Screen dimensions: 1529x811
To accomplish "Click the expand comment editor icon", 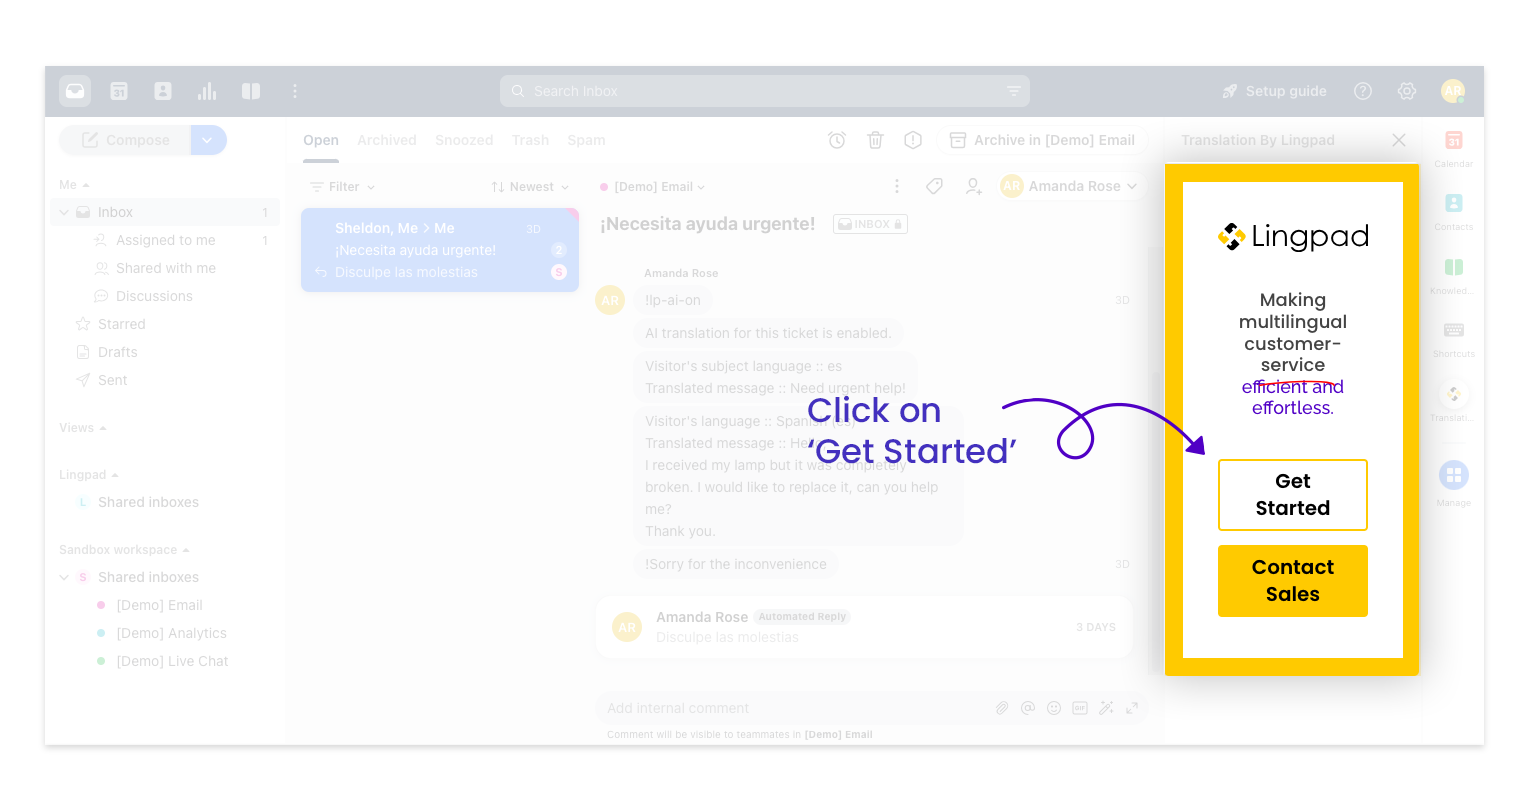I will [1132, 708].
